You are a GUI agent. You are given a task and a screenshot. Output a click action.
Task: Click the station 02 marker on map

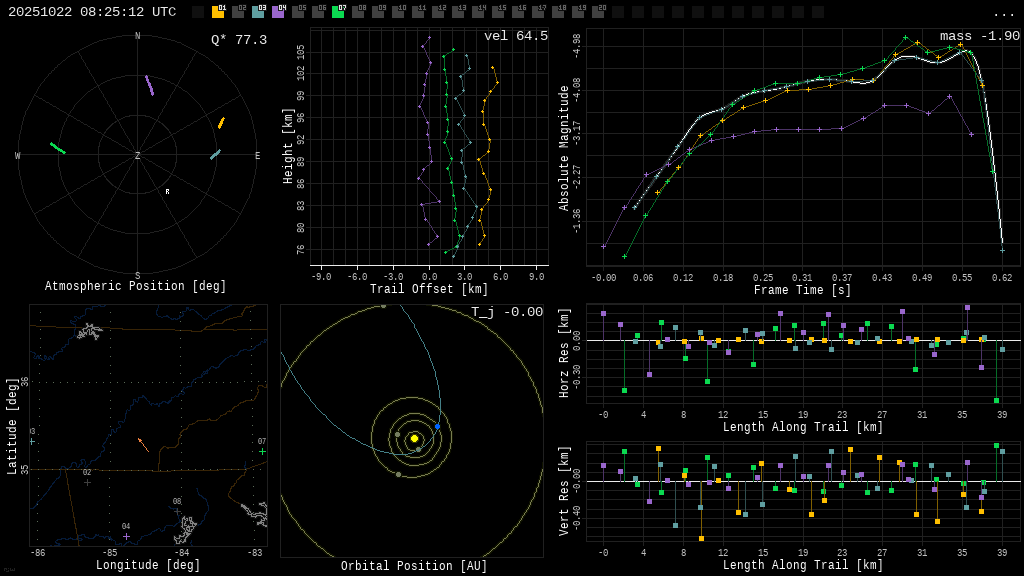pyautogui.click(x=87, y=482)
